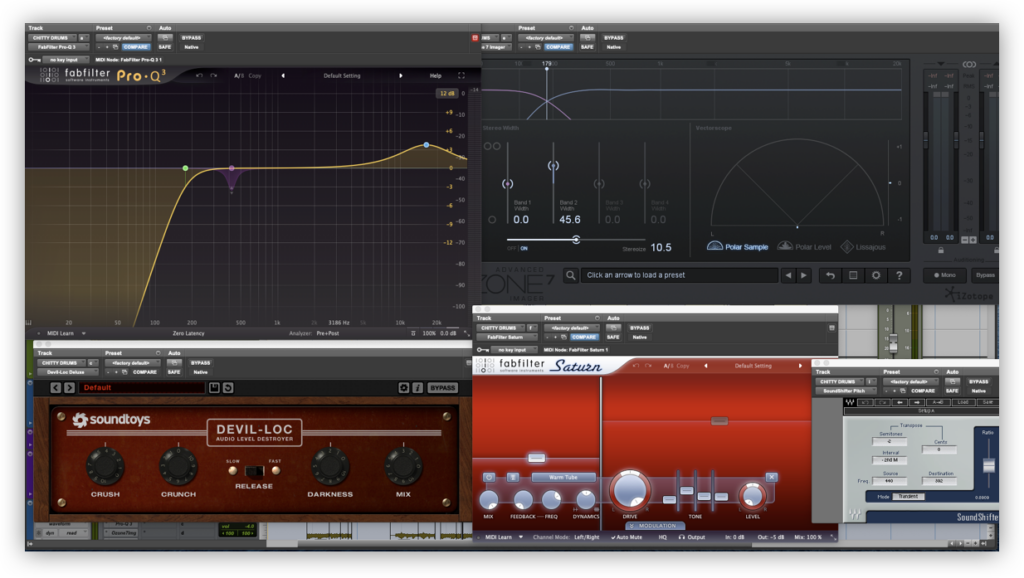This screenshot has height=578, width=1024.
Task: Open the Pro-Q 3 Help menu
Action: click(436, 76)
